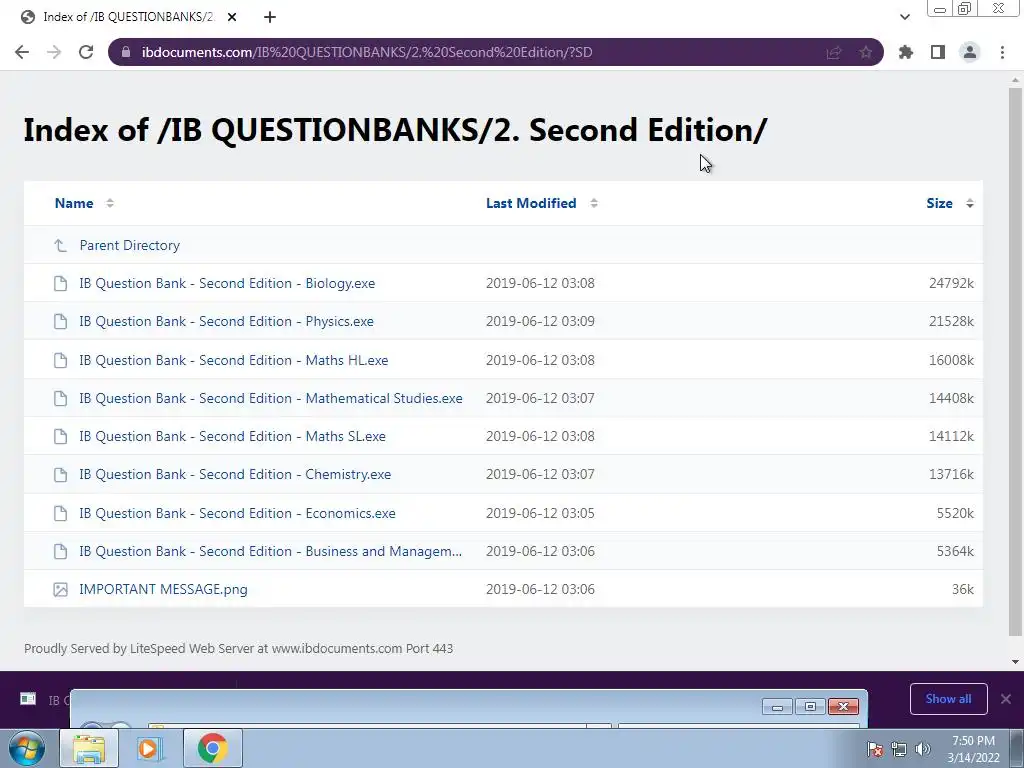
Task: Click the 24792k size for Biology
Action: pos(951,283)
